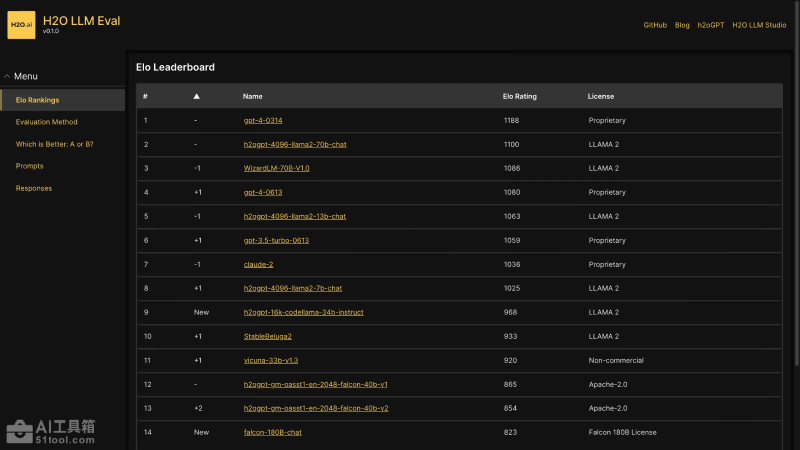Sort table by Name column header
The height and width of the screenshot is (450, 800).
[252, 96]
